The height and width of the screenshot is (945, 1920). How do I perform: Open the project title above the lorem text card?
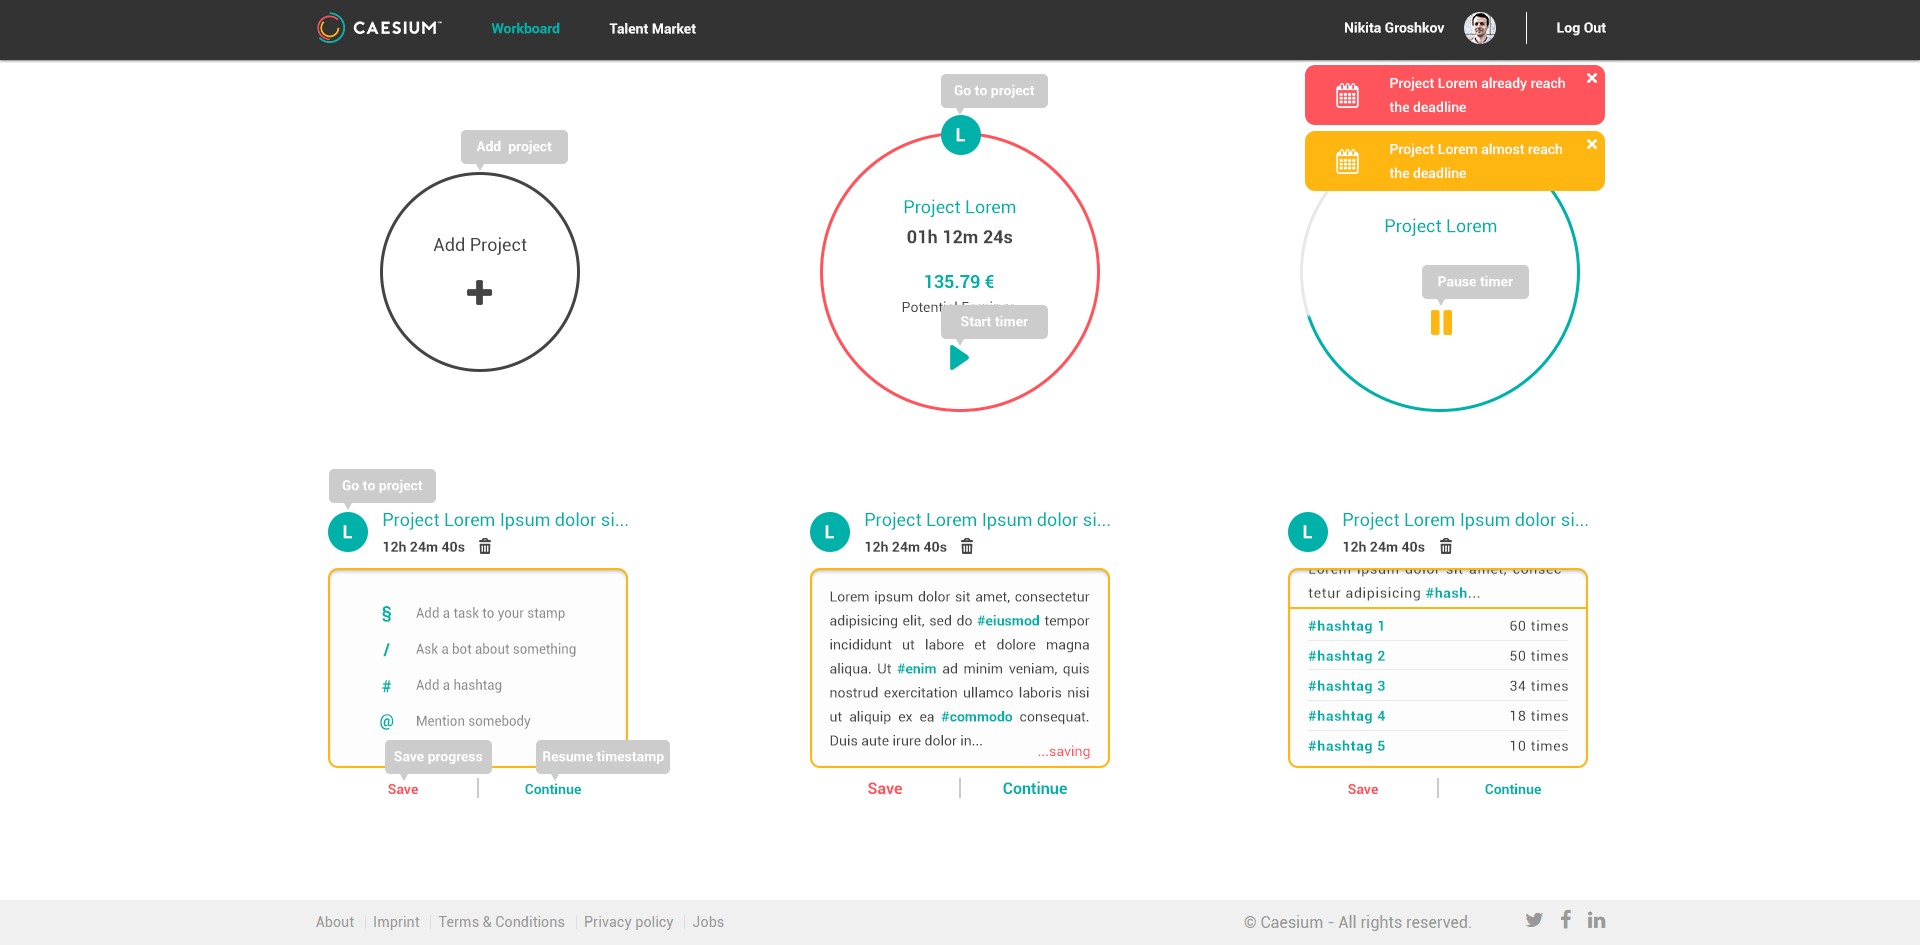[987, 520]
